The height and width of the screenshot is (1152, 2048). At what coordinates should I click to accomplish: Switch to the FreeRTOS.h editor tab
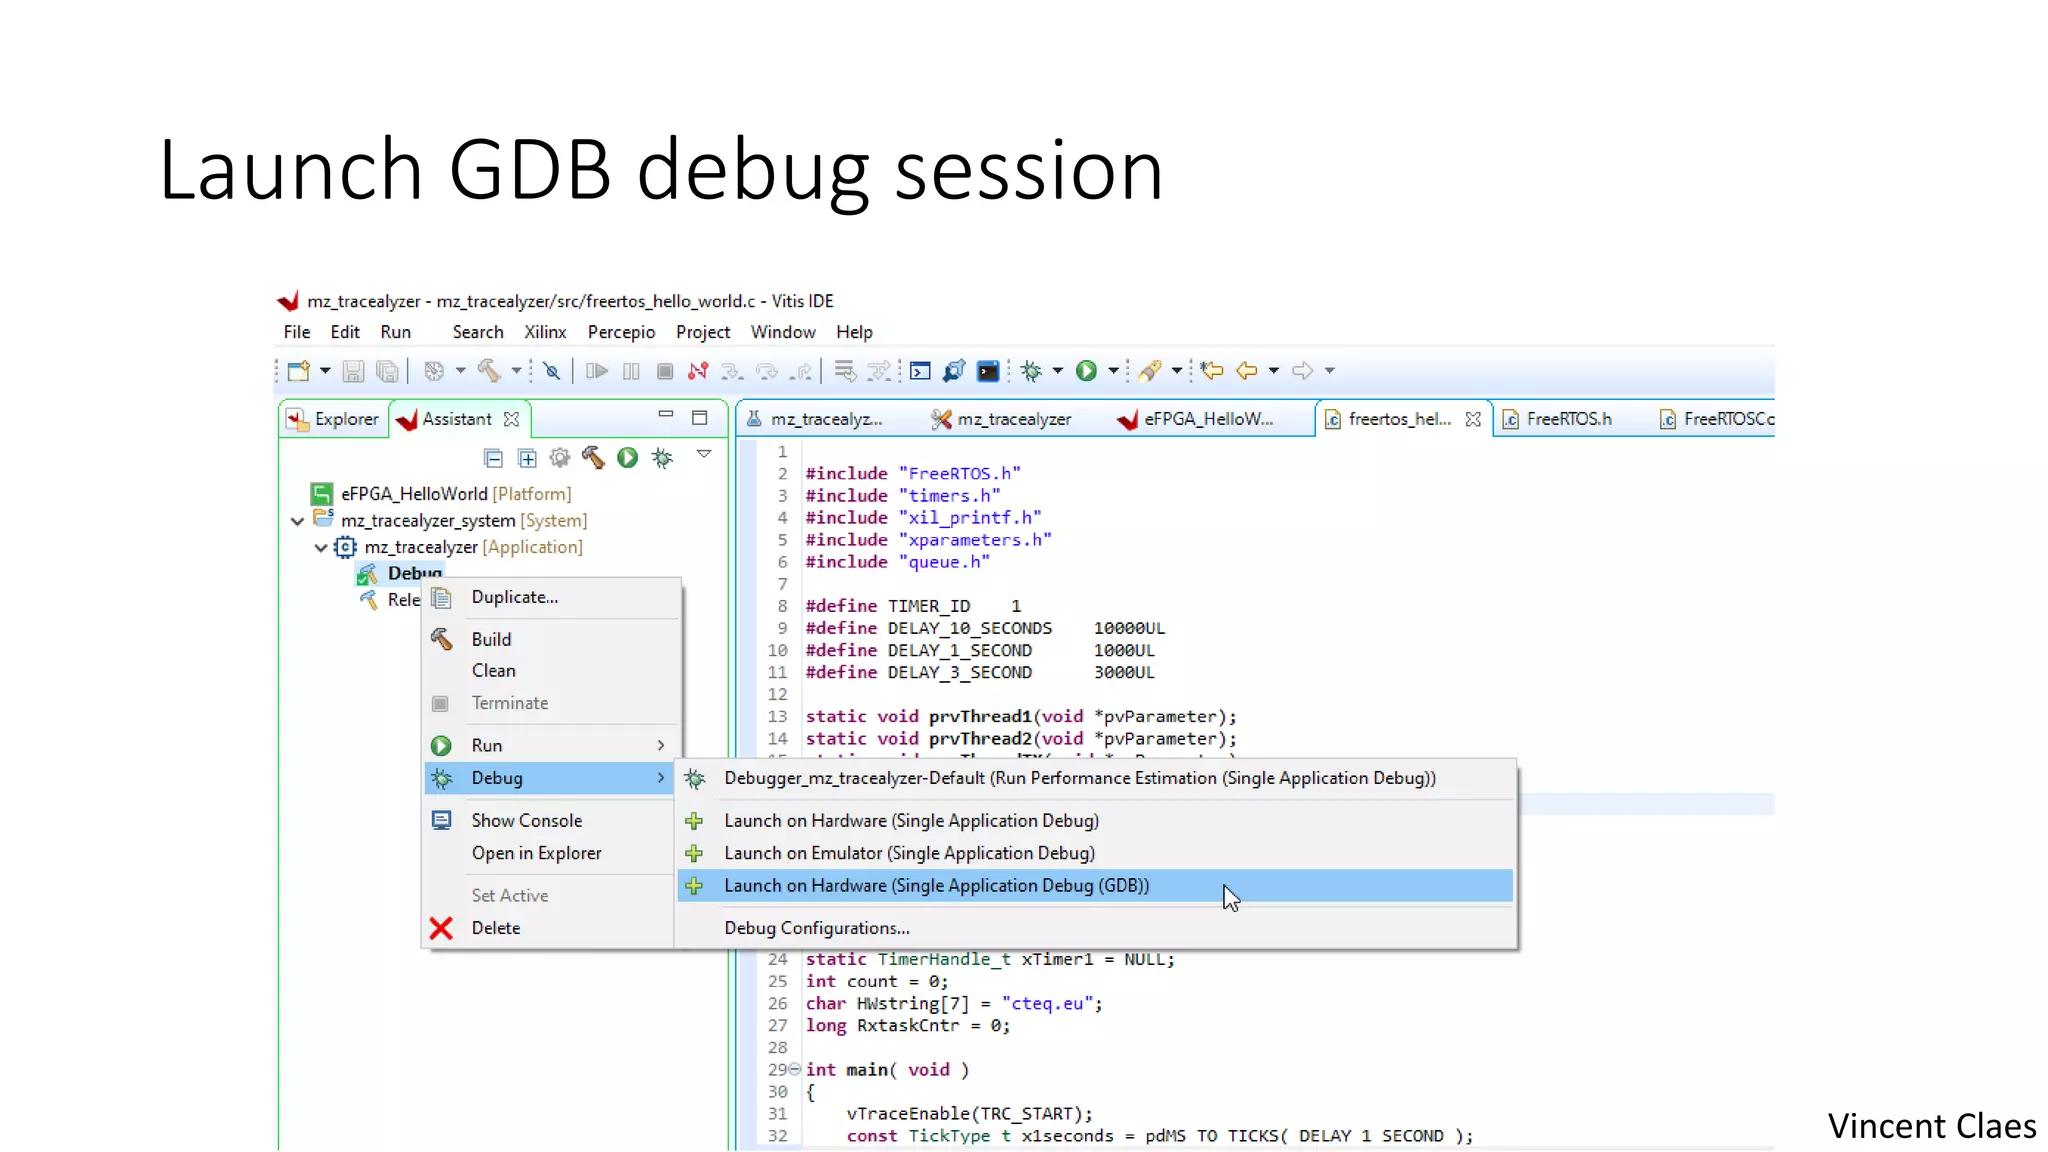(x=1558, y=419)
